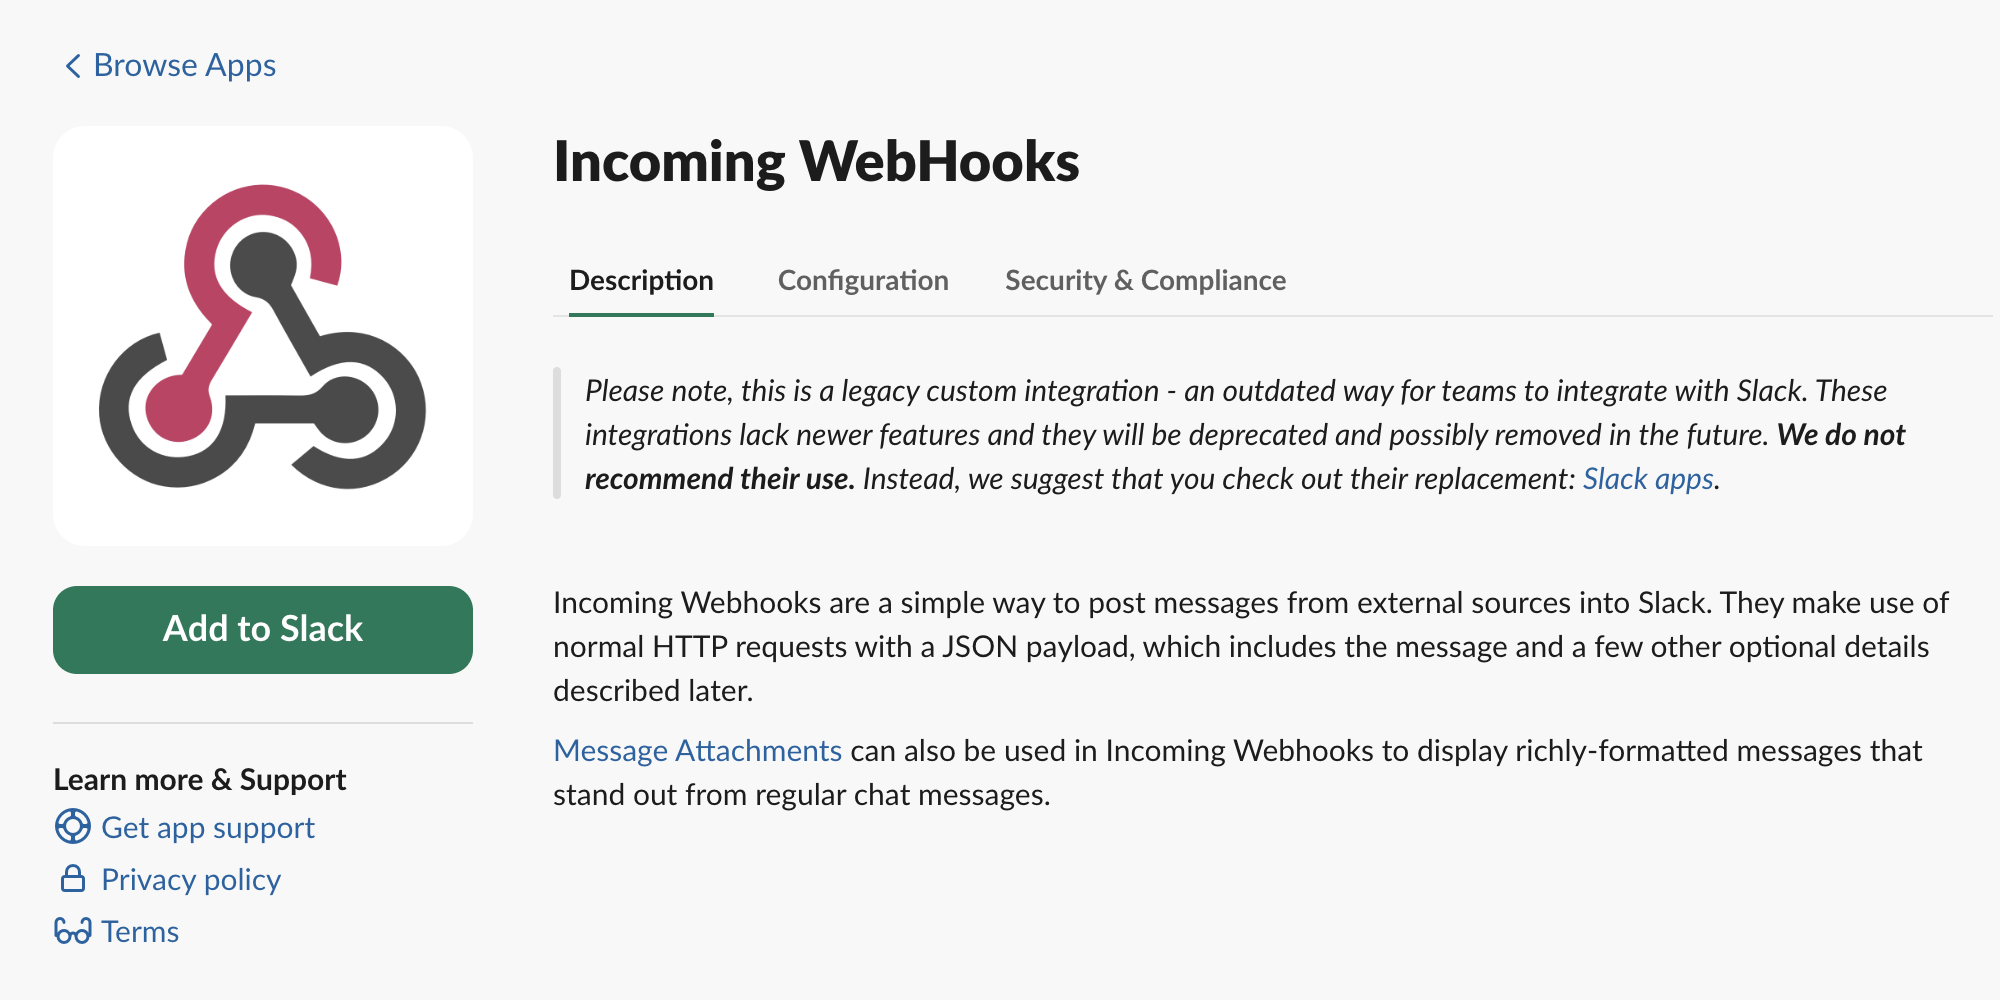The image size is (2000, 1000).
Task: Switch to the Configuration tab
Action: coord(863,281)
